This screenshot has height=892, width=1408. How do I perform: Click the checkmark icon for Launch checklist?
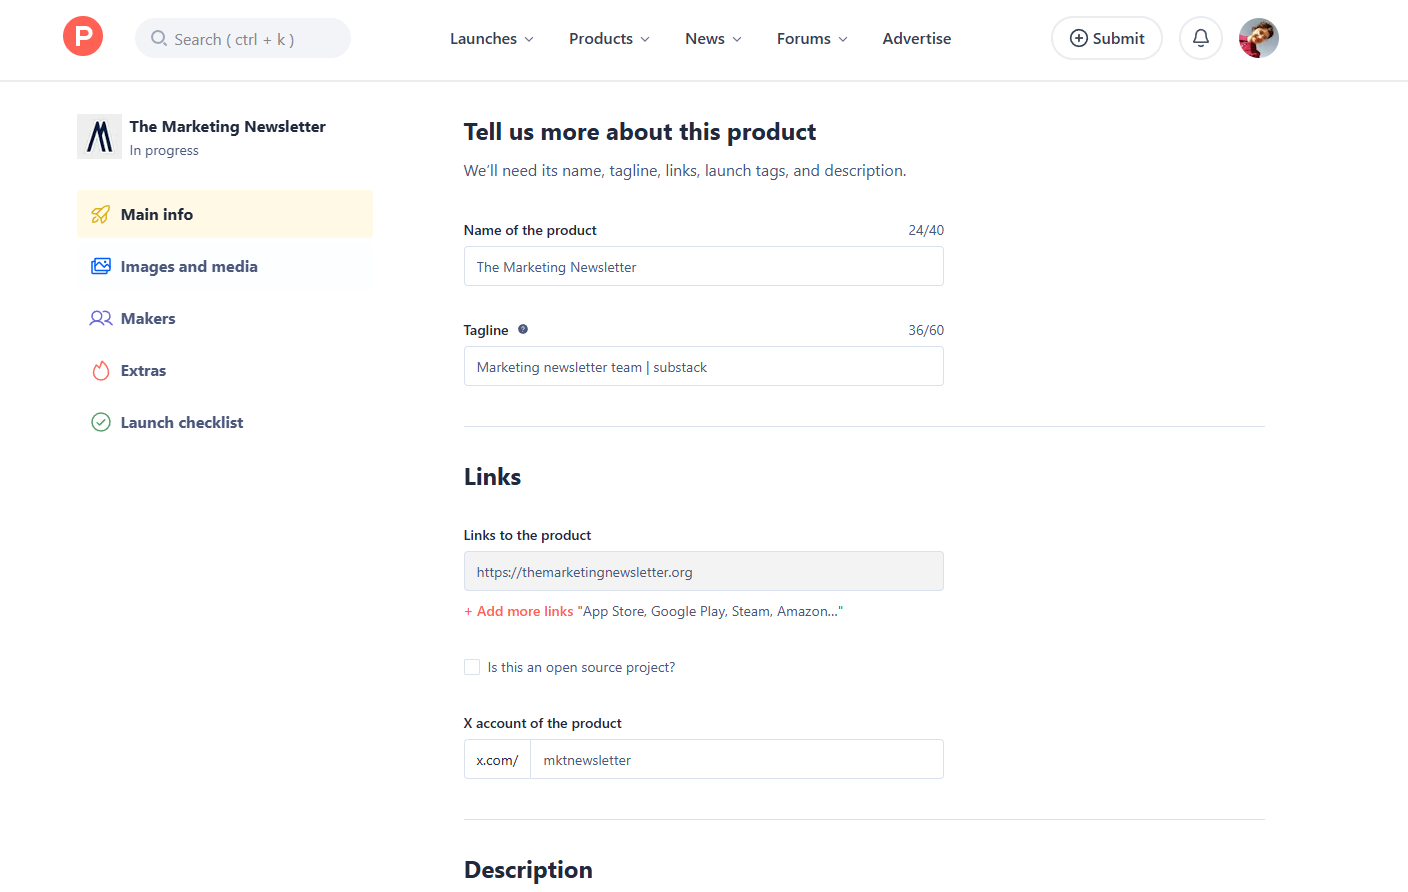pos(101,422)
